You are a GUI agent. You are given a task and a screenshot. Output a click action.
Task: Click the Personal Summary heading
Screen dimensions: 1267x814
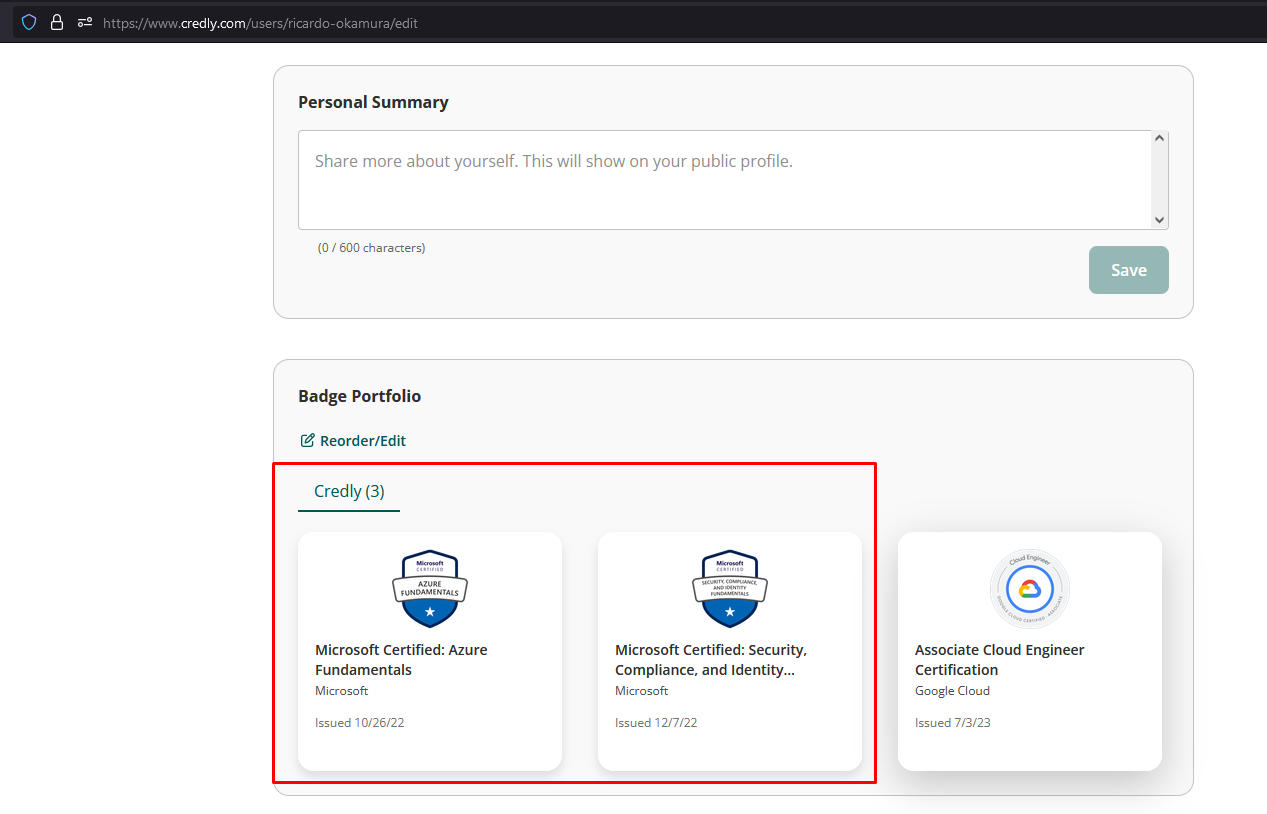[373, 102]
